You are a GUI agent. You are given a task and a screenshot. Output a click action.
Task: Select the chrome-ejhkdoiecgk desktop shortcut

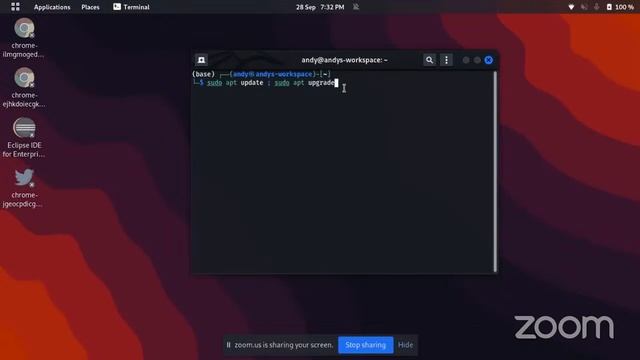(24, 88)
